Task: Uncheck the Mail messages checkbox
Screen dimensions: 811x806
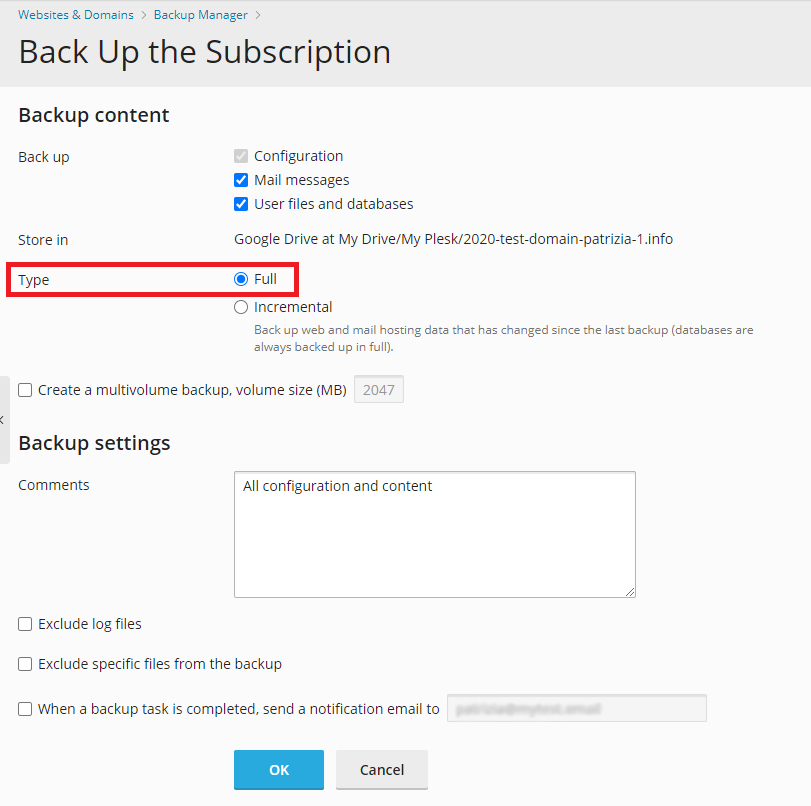Action: [240, 179]
